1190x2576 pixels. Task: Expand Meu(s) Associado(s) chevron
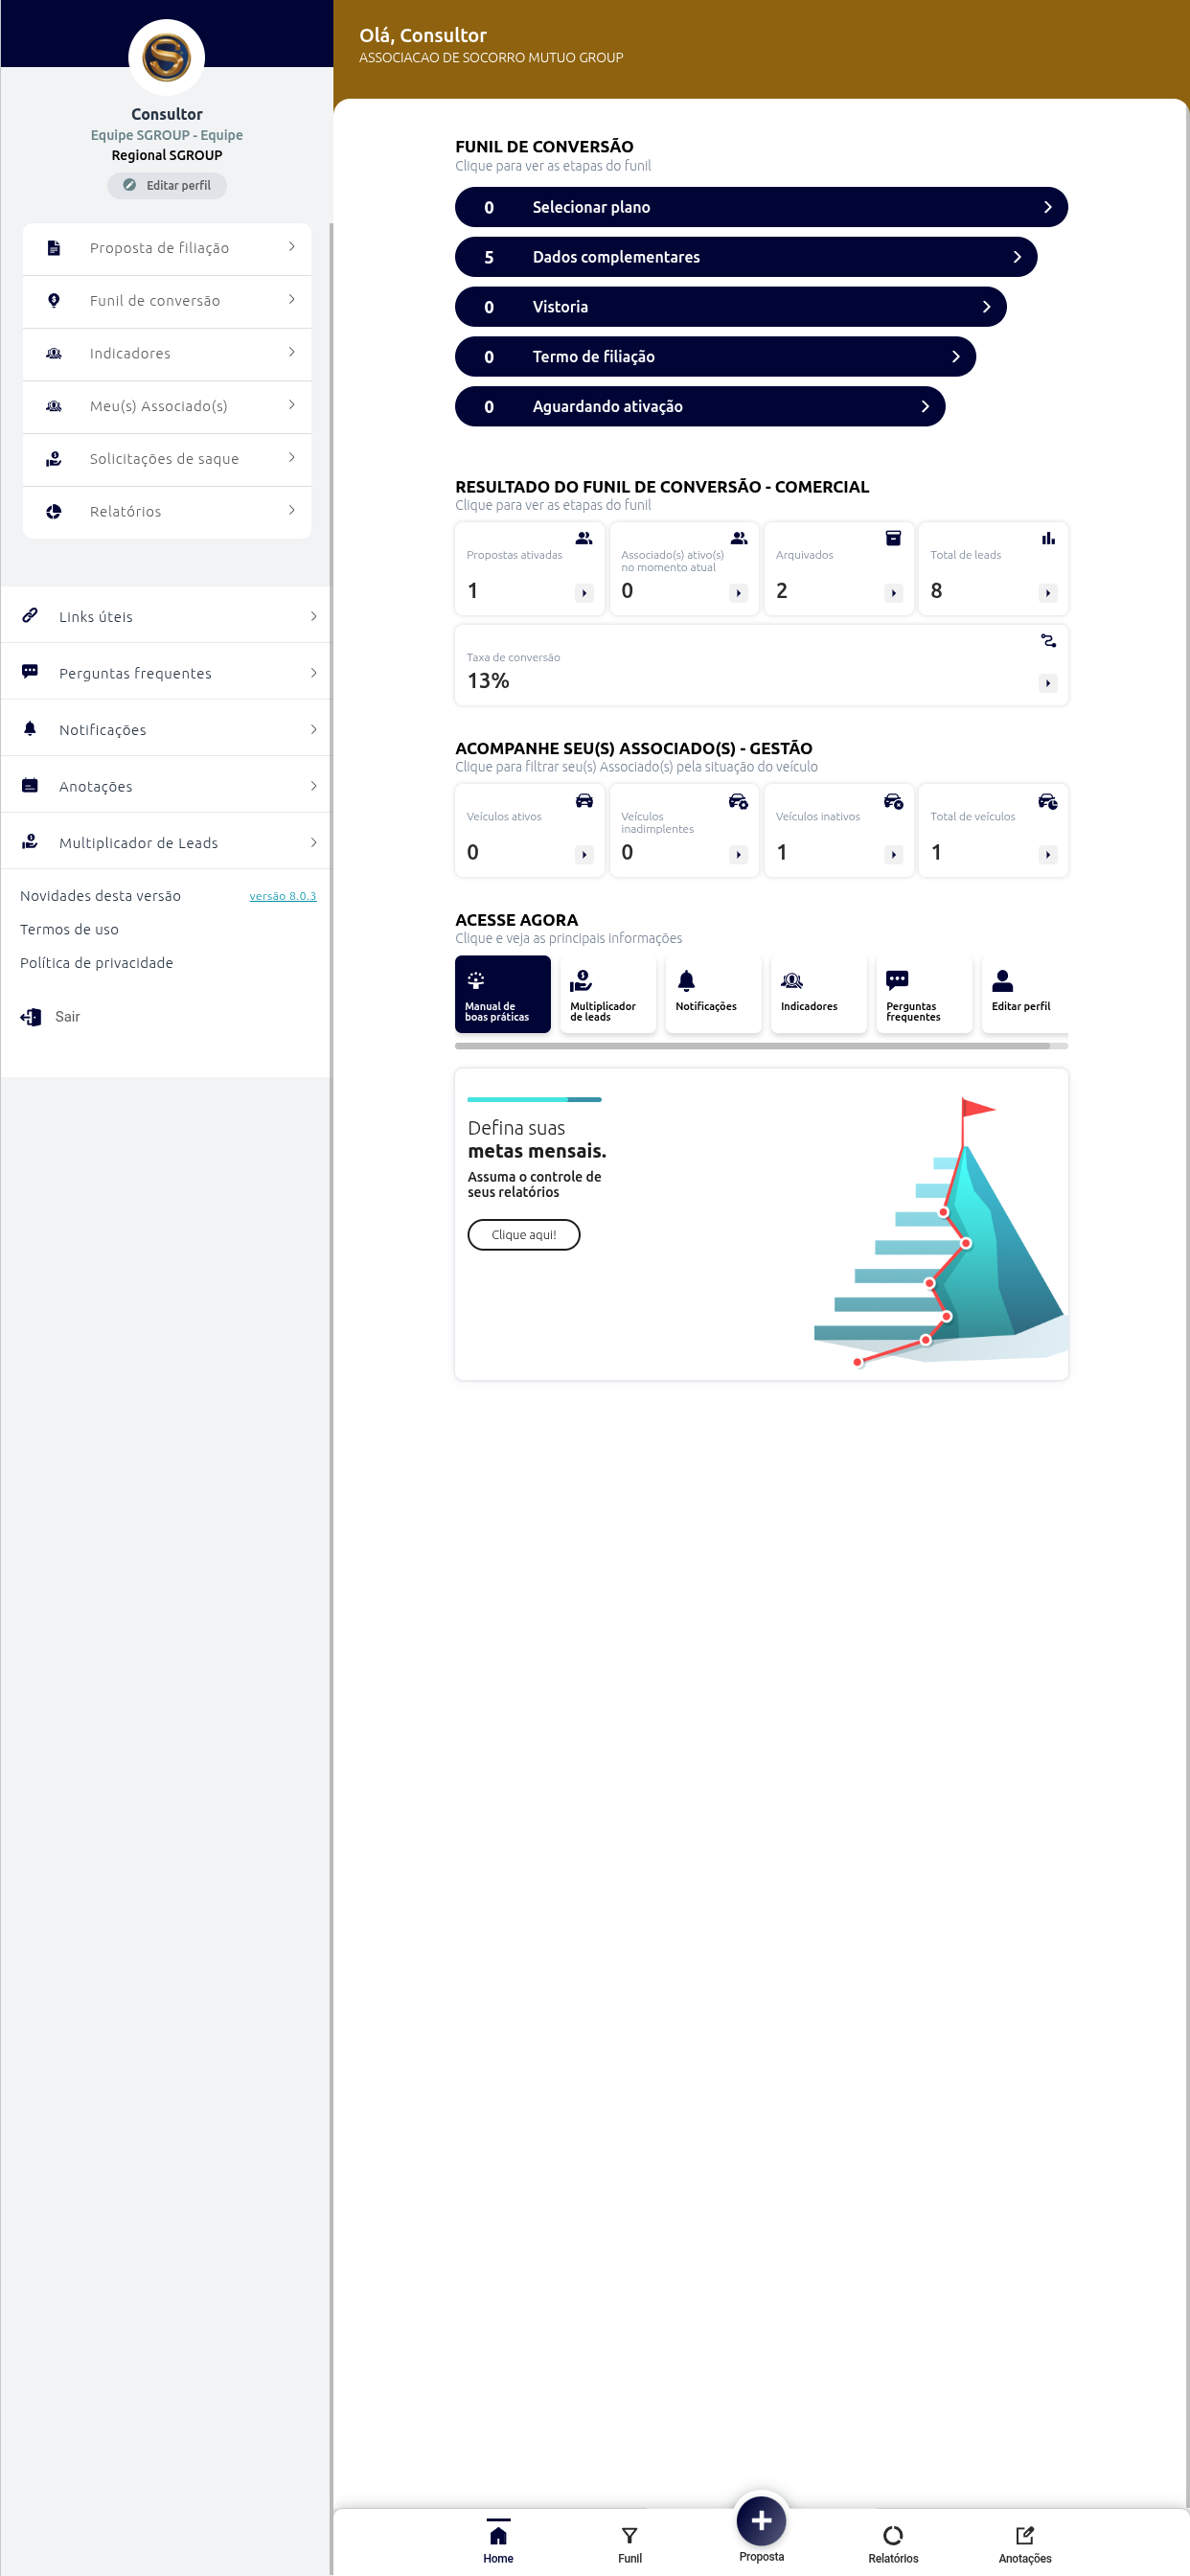(291, 404)
